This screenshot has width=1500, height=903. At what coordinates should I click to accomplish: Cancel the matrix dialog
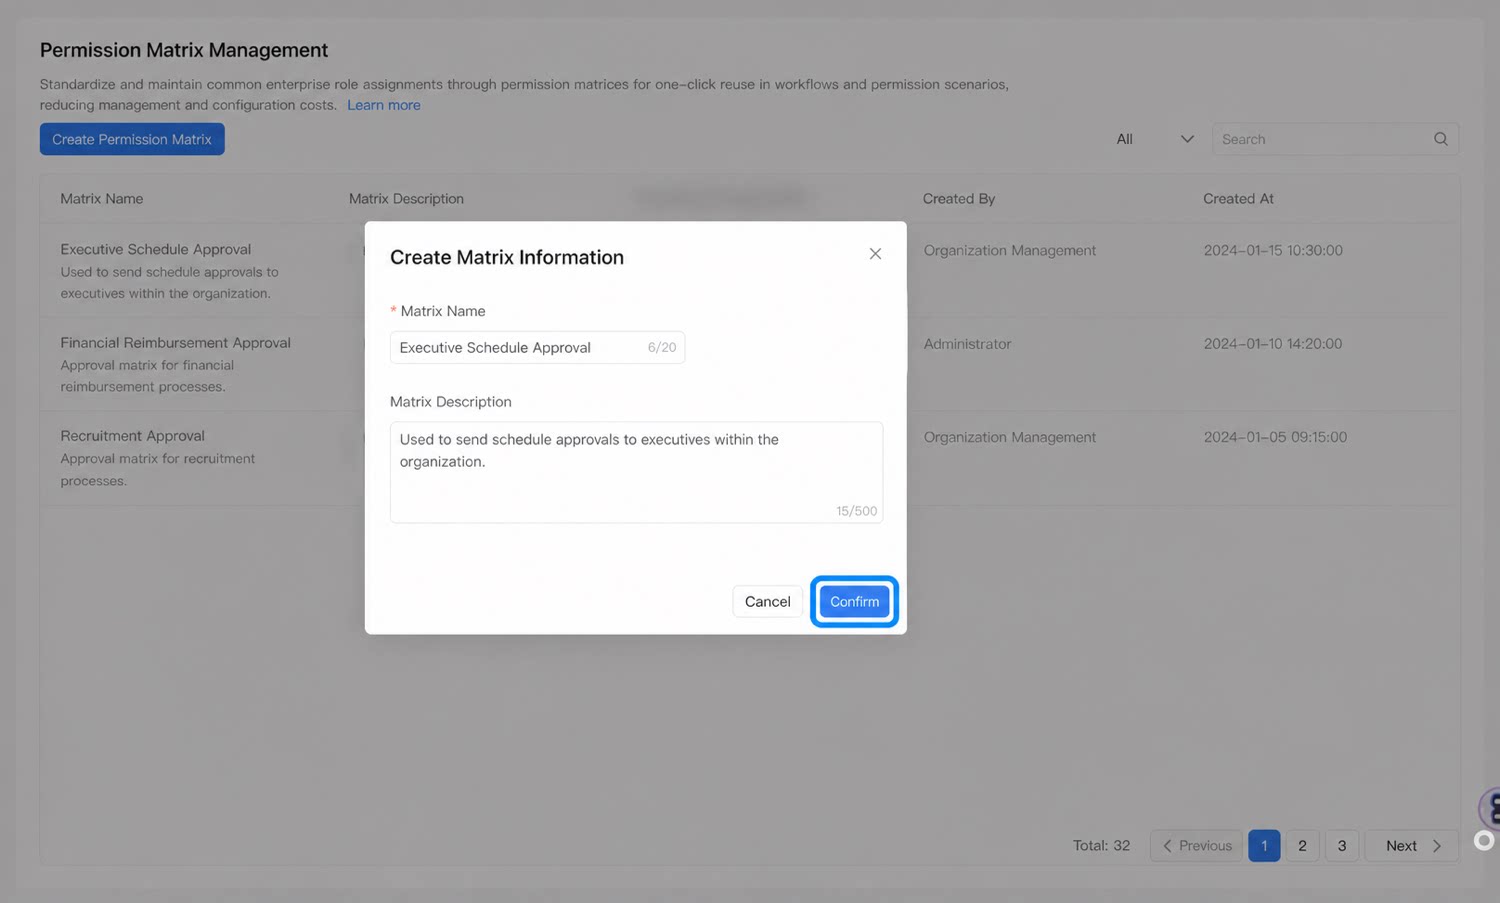(x=767, y=601)
